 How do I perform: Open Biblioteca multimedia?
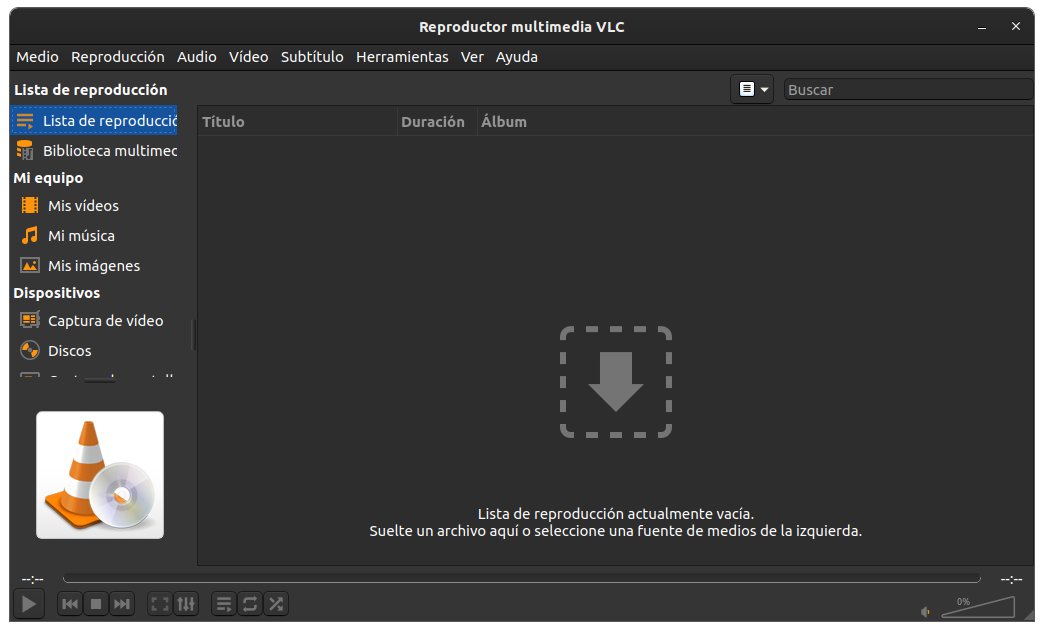pos(100,150)
